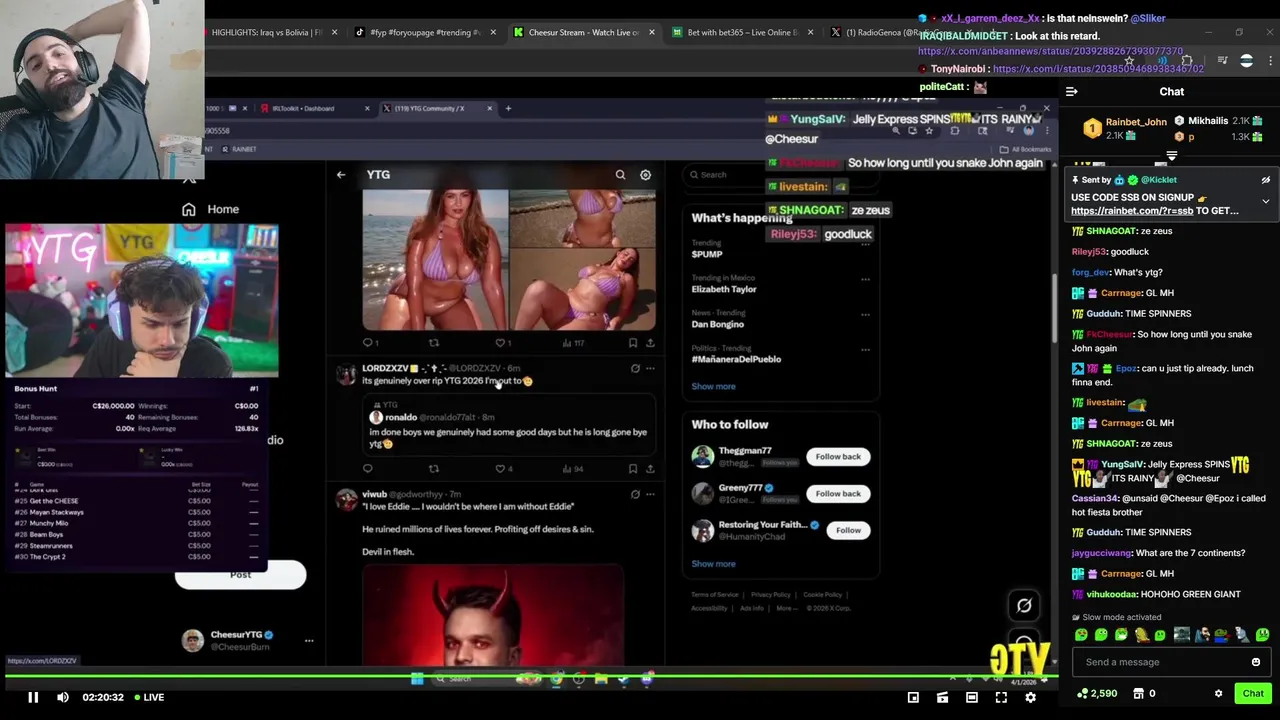This screenshot has height=720, width=1280.
Task: Click vihukoodaa username in chat
Action: click(x=1110, y=594)
